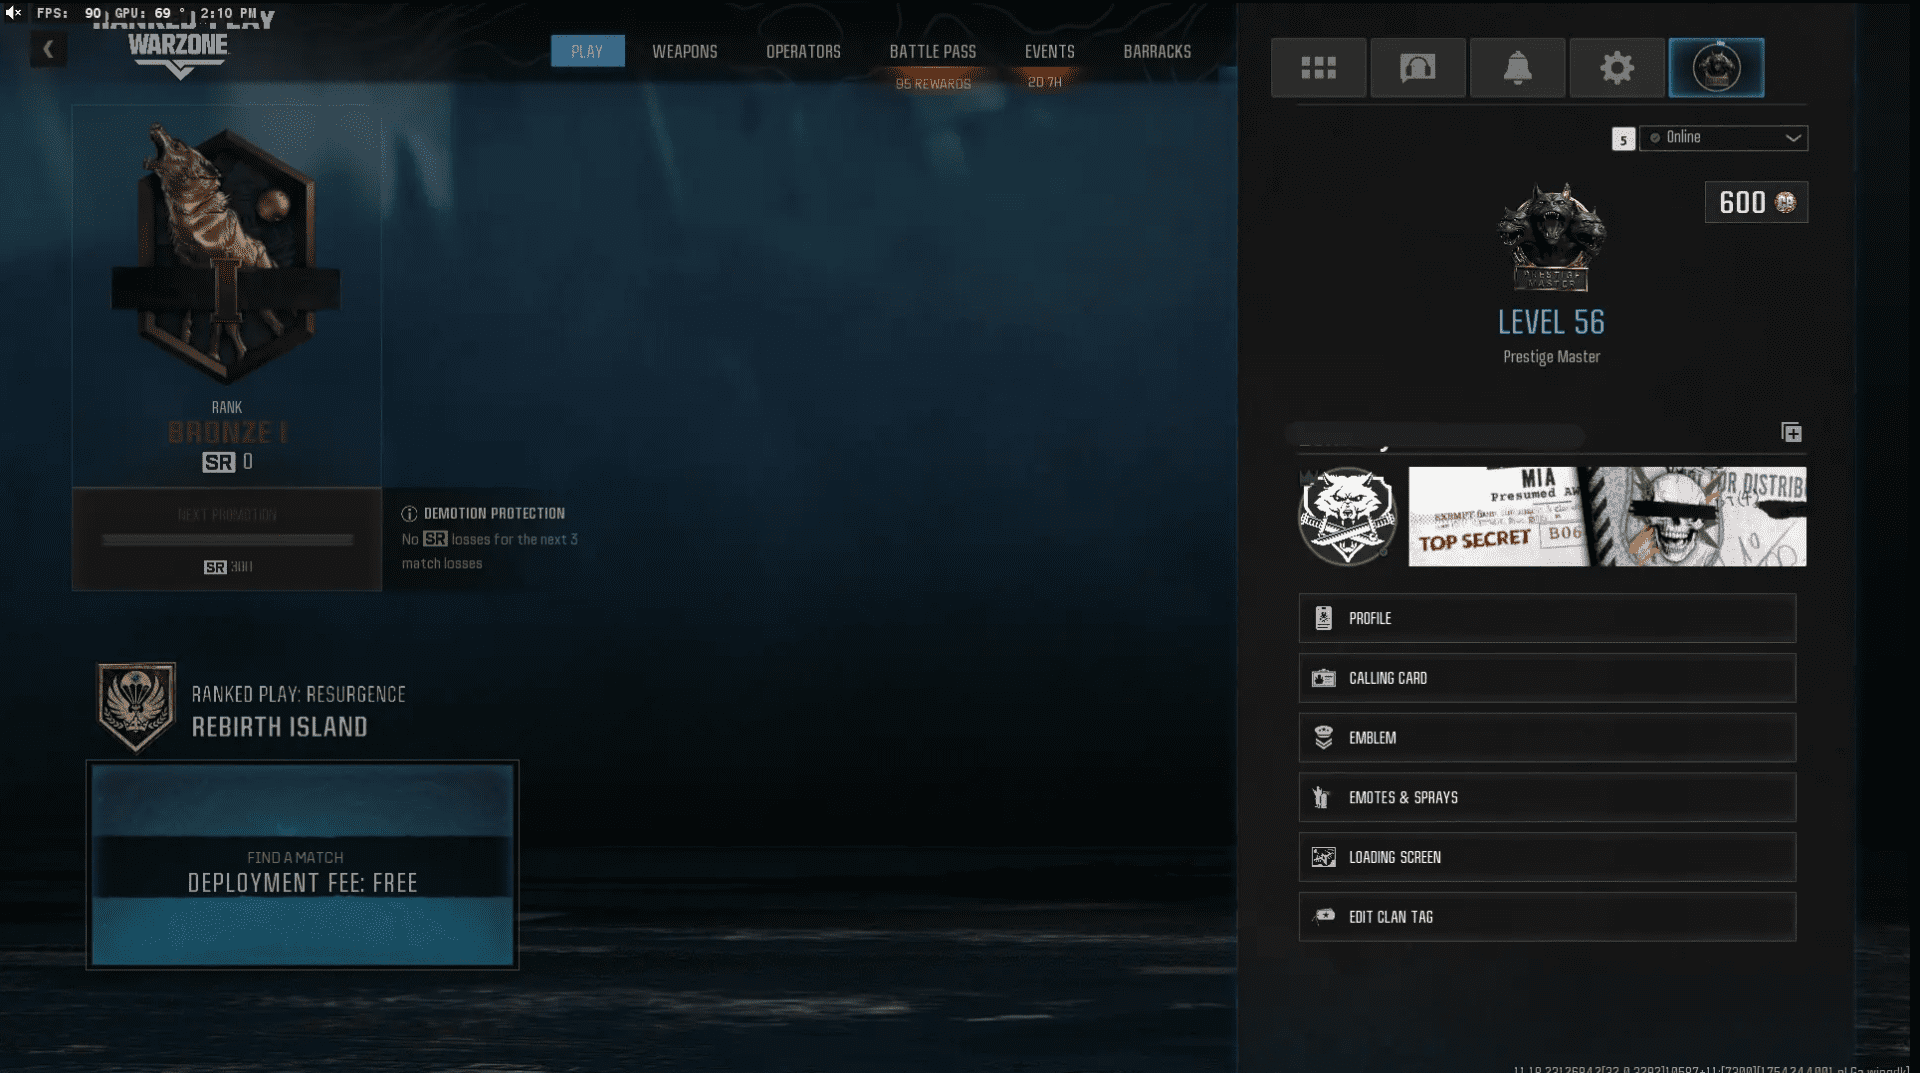Open the notifications bell icon
Viewport: 1920px width, 1073px height.
point(1517,68)
